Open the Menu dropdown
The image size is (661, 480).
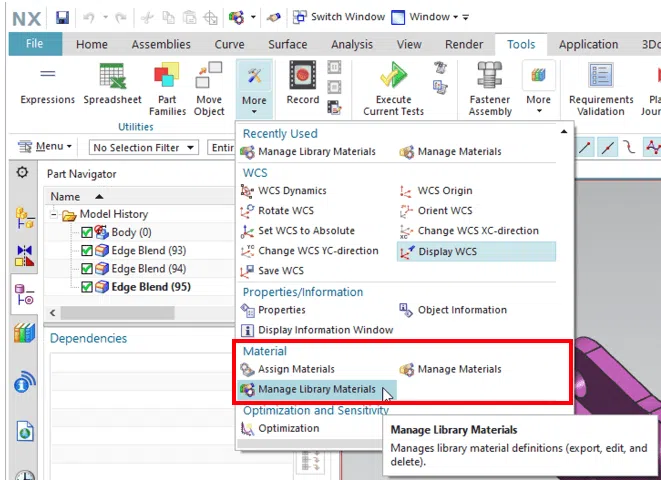pyautogui.click(x=45, y=146)
